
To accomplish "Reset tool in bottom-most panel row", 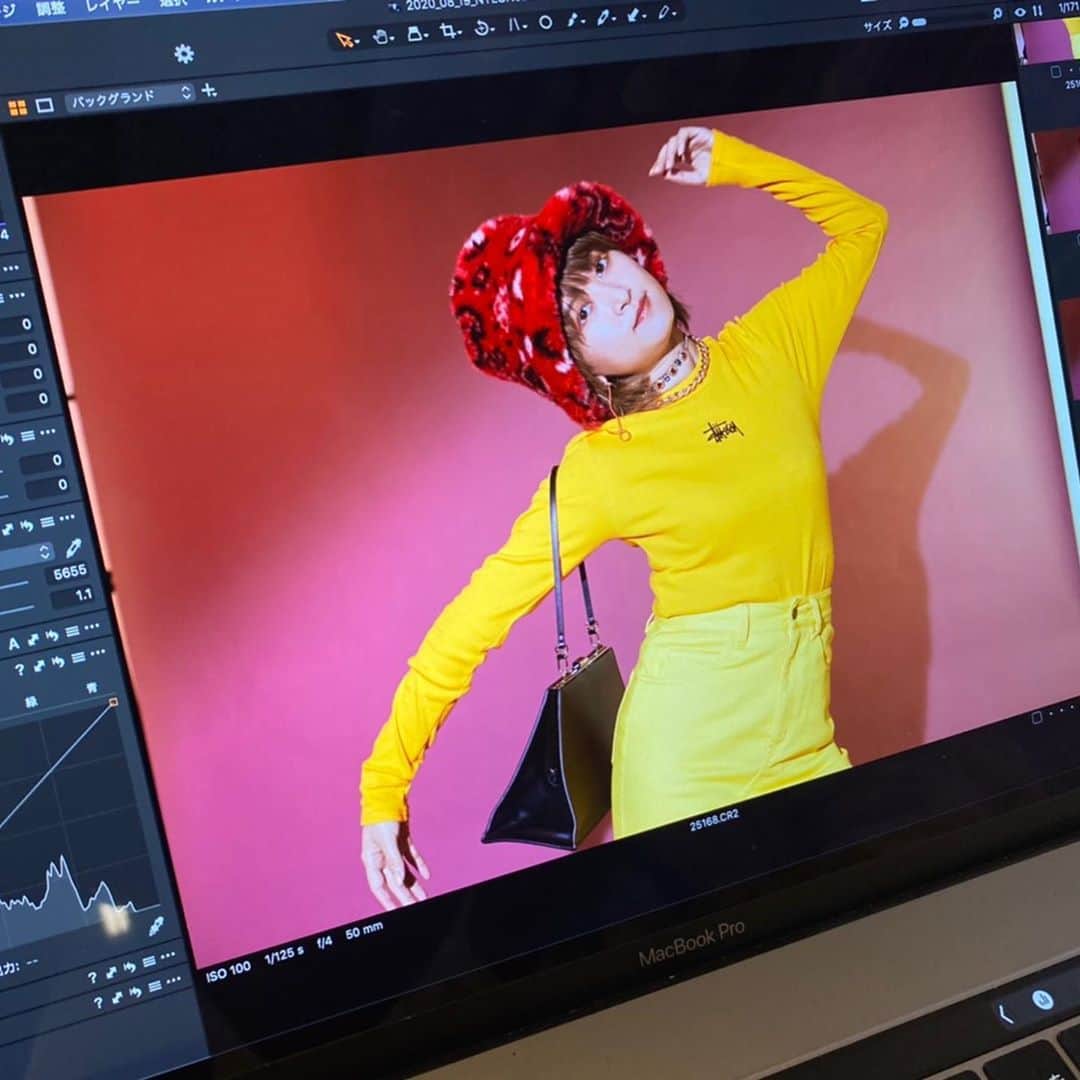I will click(136, 992).
